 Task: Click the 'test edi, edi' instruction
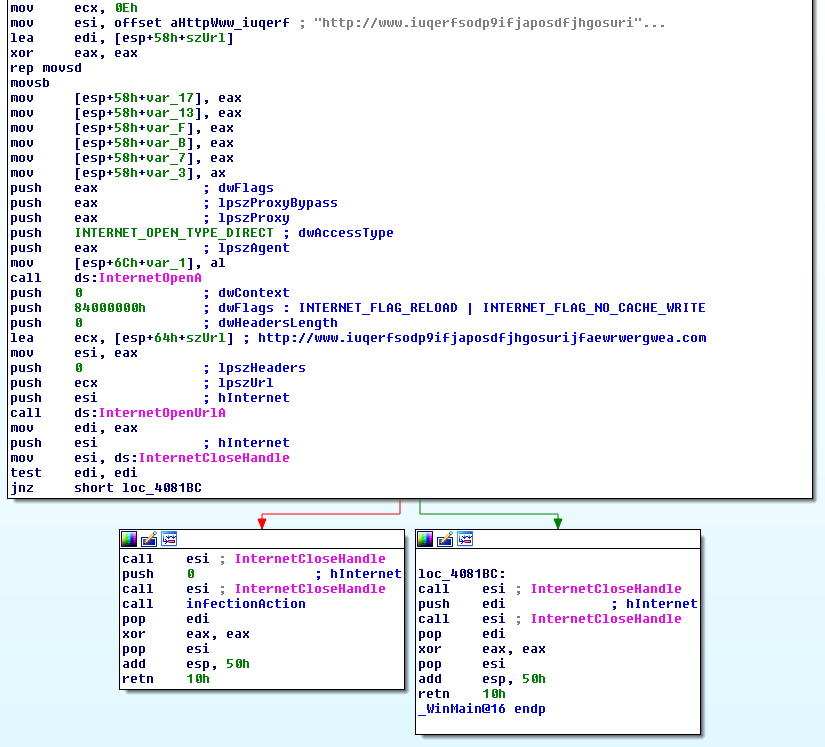pos(74,473)
